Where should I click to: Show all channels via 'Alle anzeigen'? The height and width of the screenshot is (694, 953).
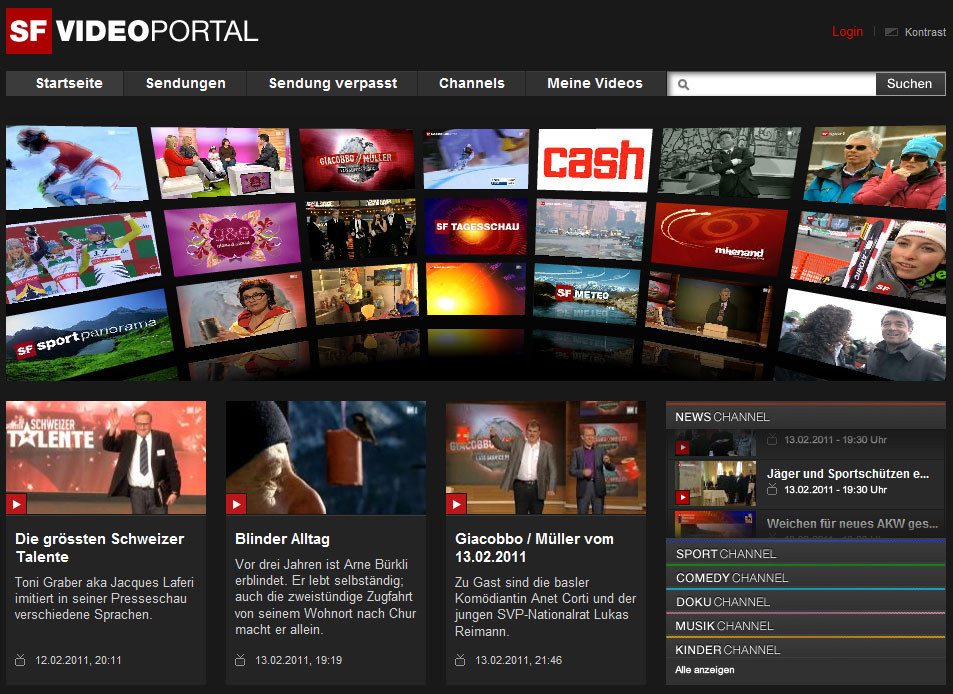tap(707, 670)
